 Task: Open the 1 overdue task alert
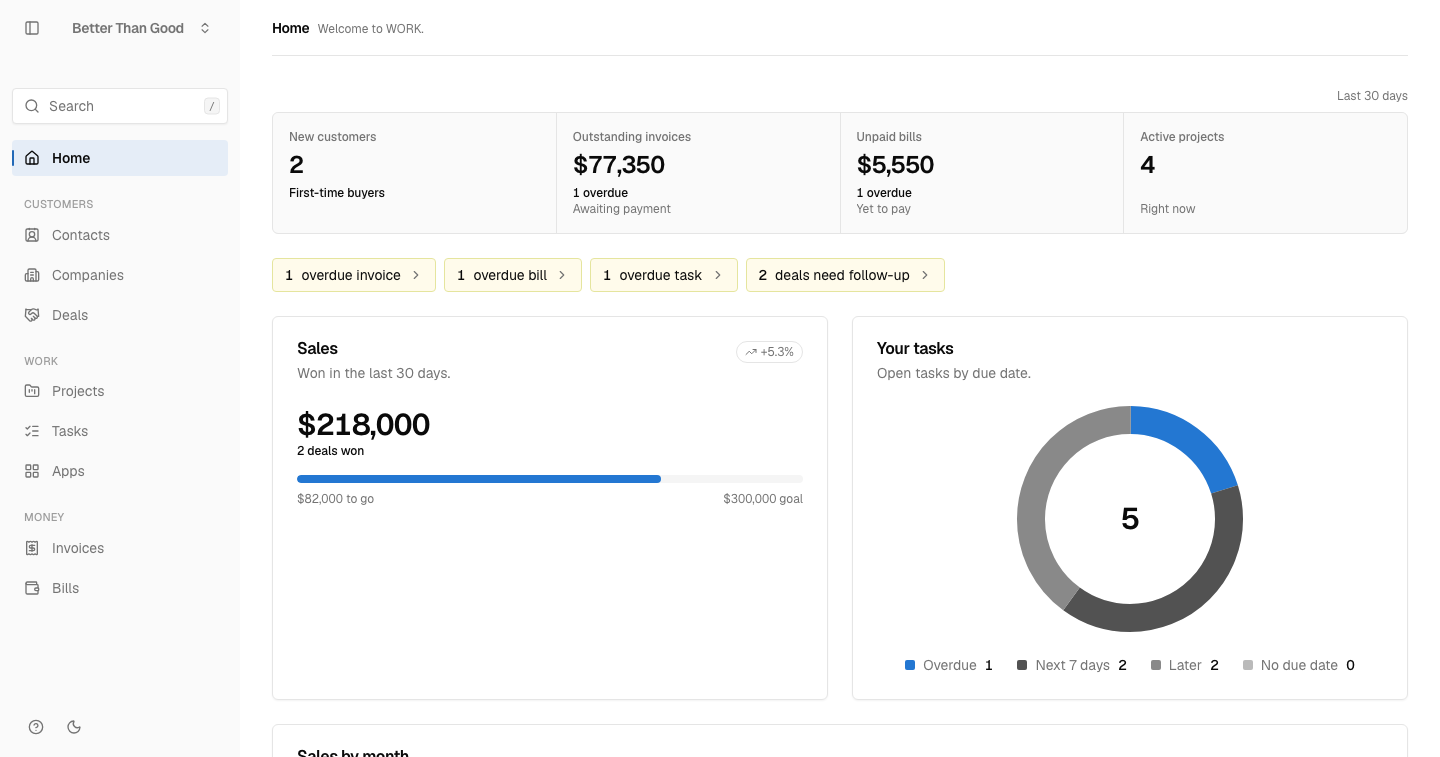click(664, 275)
